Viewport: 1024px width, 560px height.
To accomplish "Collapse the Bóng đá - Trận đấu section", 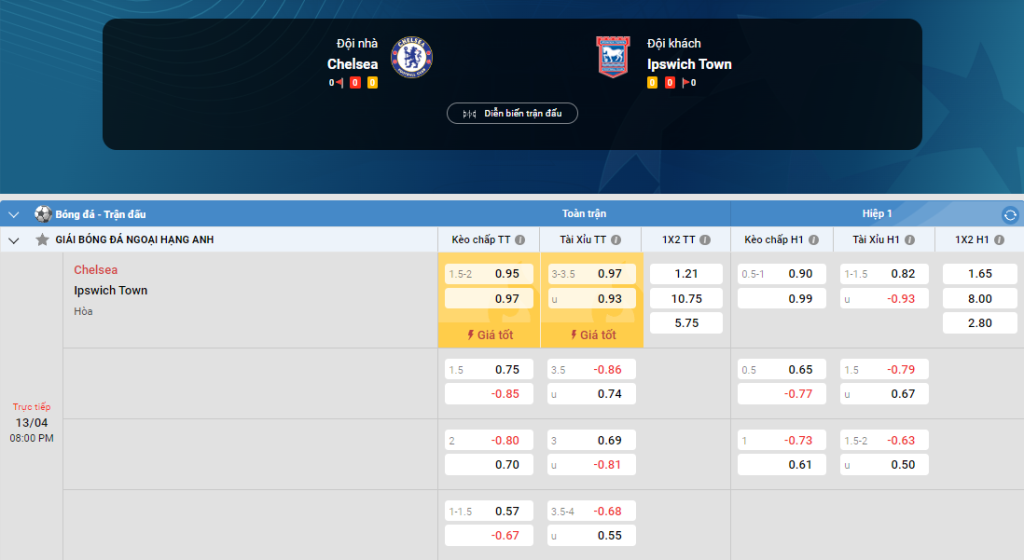I will pyautogui.click(x=13, y=214).
